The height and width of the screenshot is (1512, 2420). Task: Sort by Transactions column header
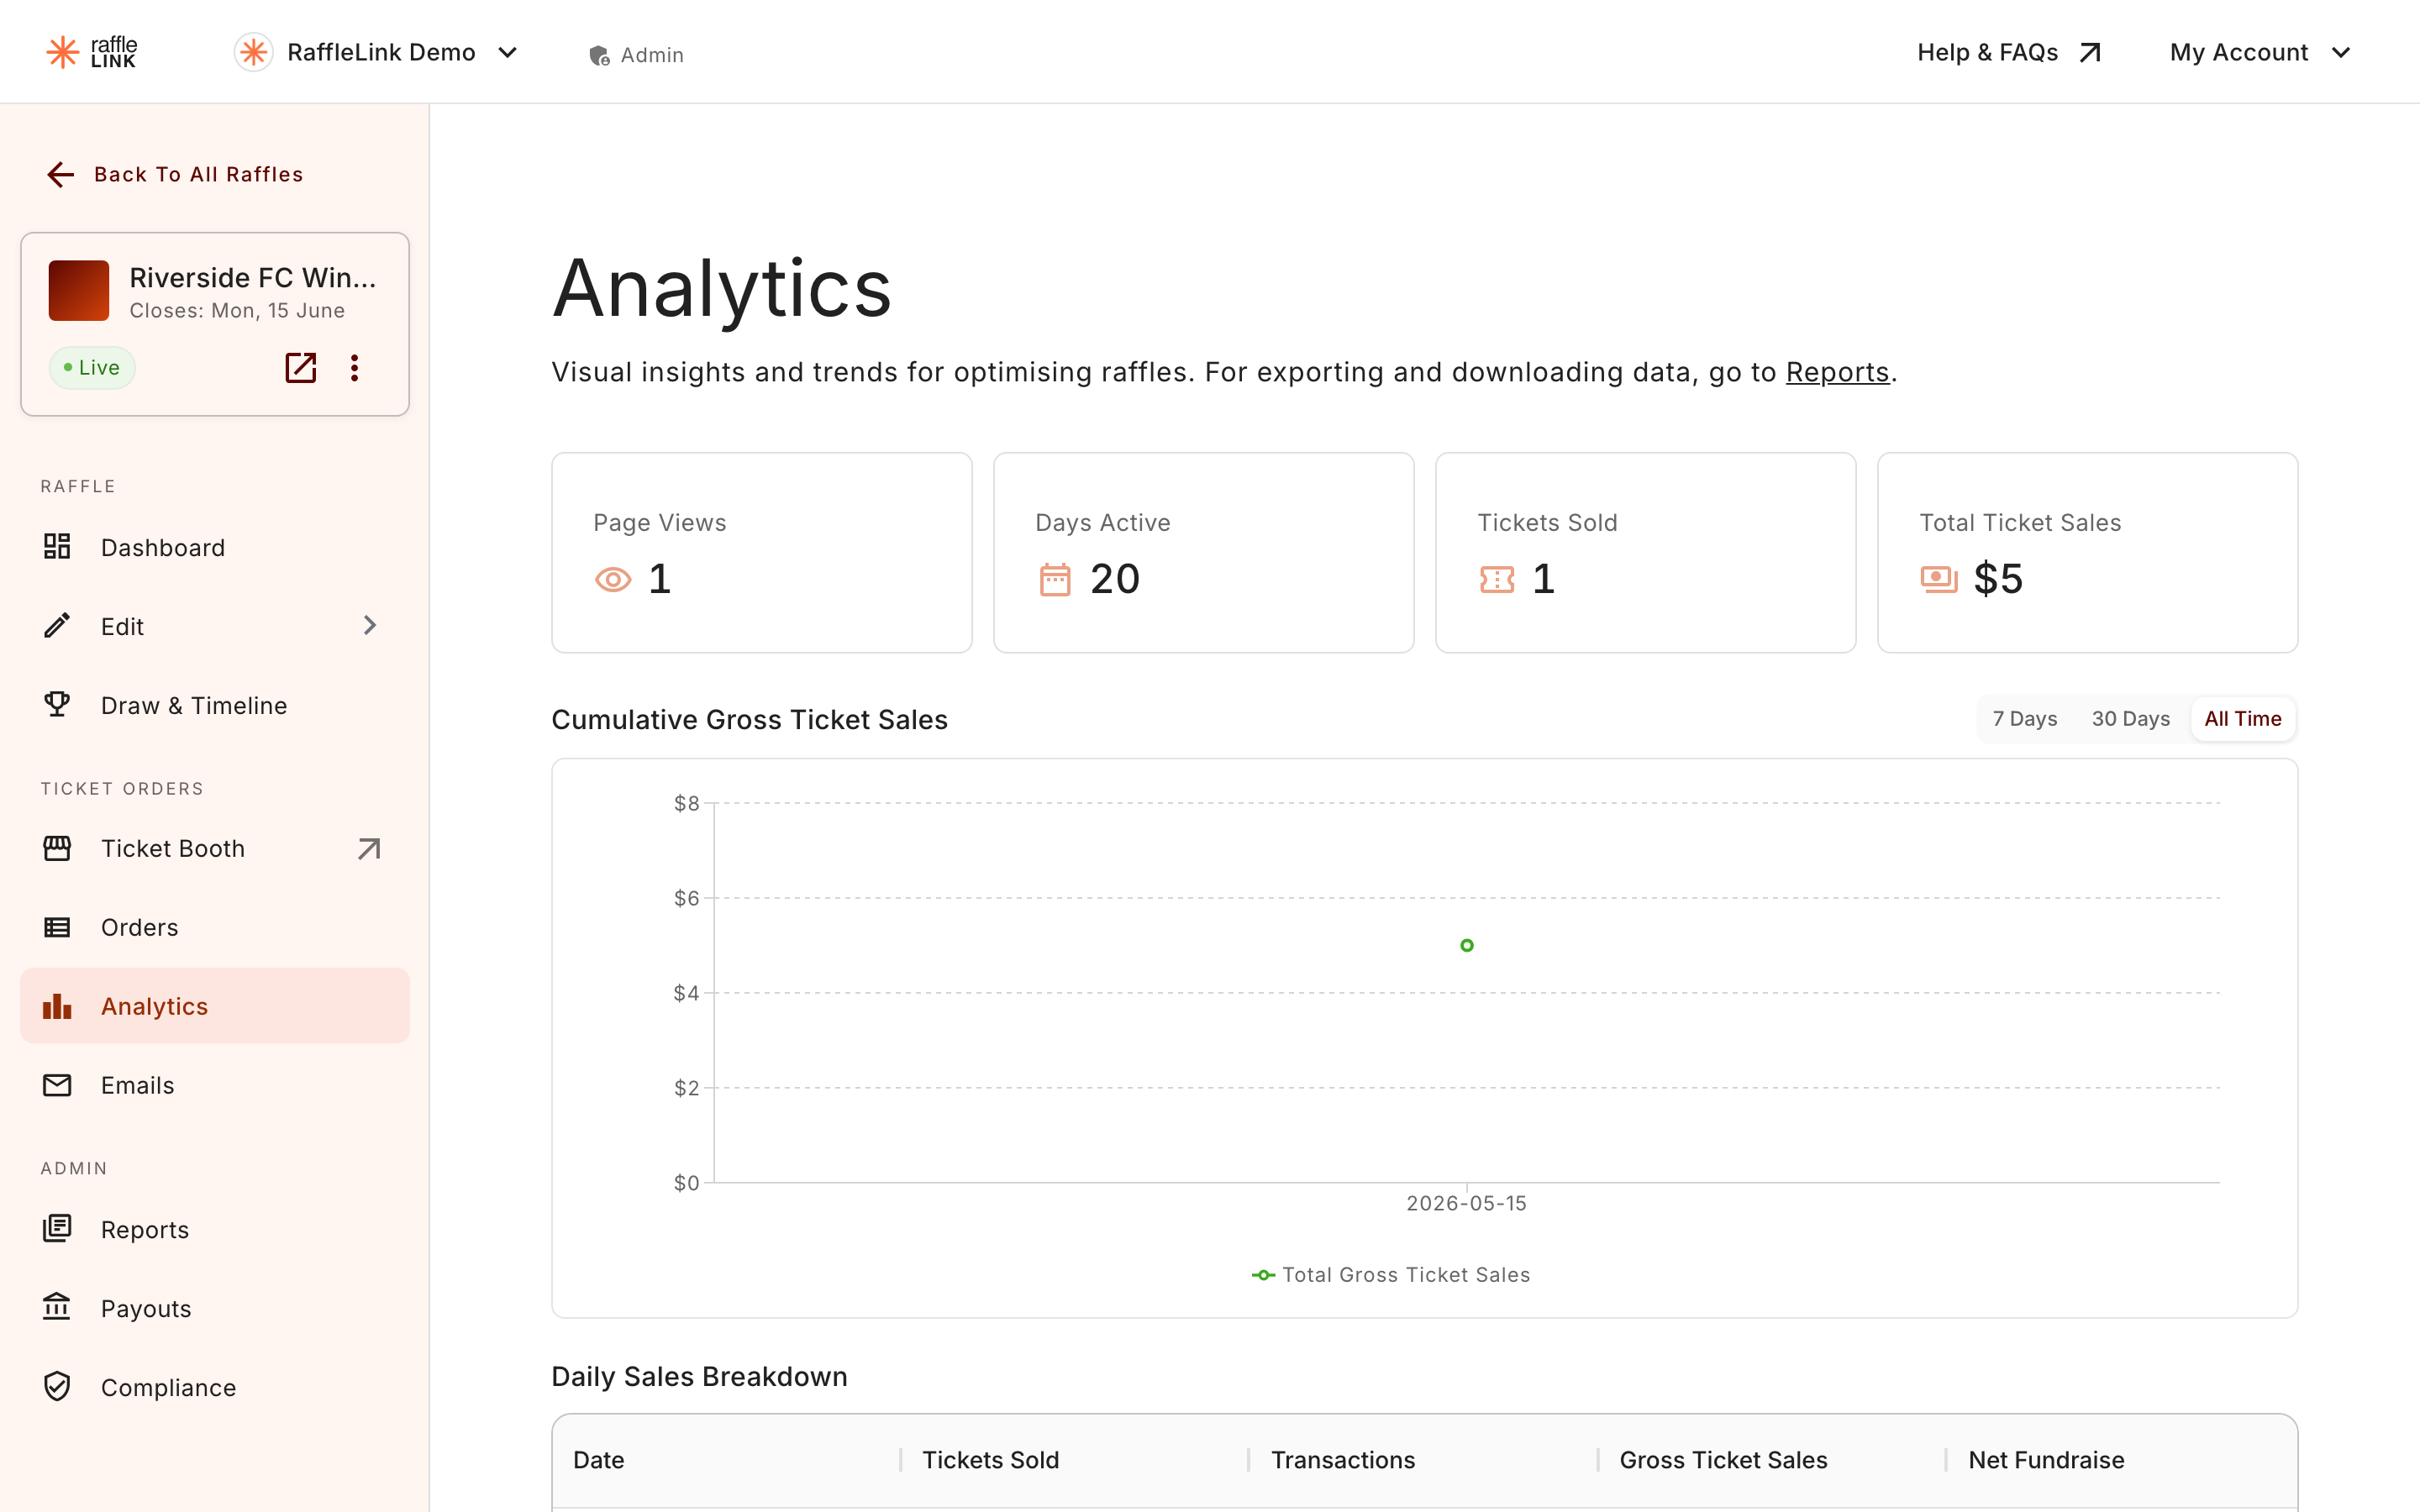pyautogui.click(x=1343, y=1460)
